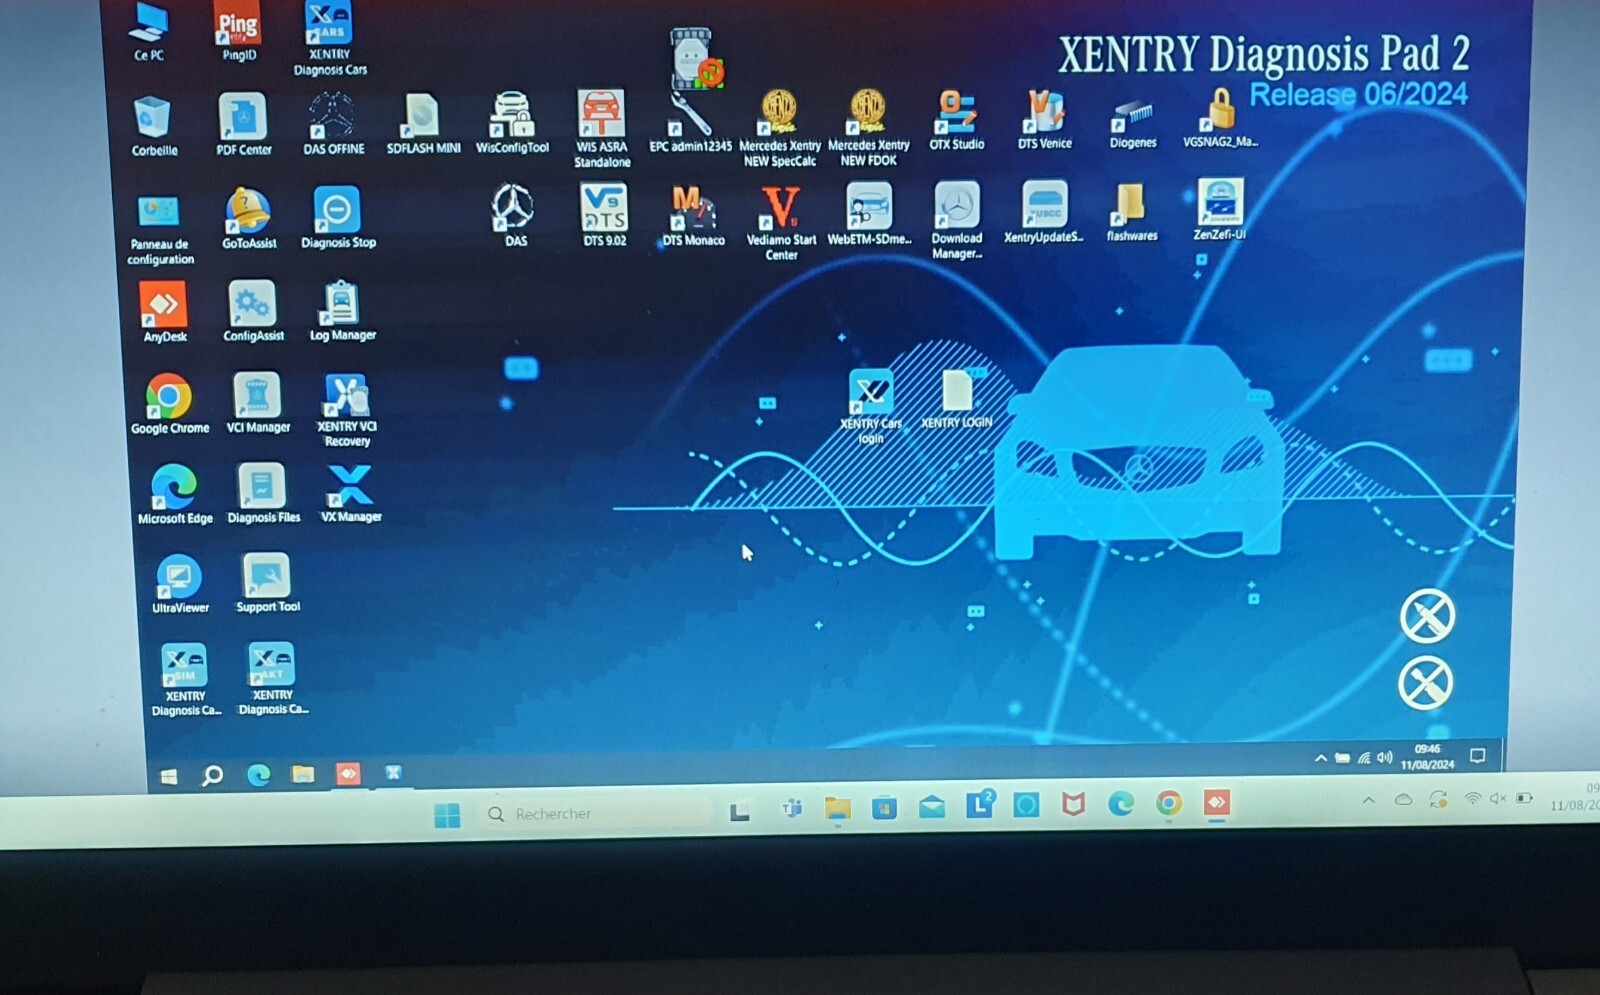
Task: Open the PingID desktop shortcut
Action: [x=238, y=31]
